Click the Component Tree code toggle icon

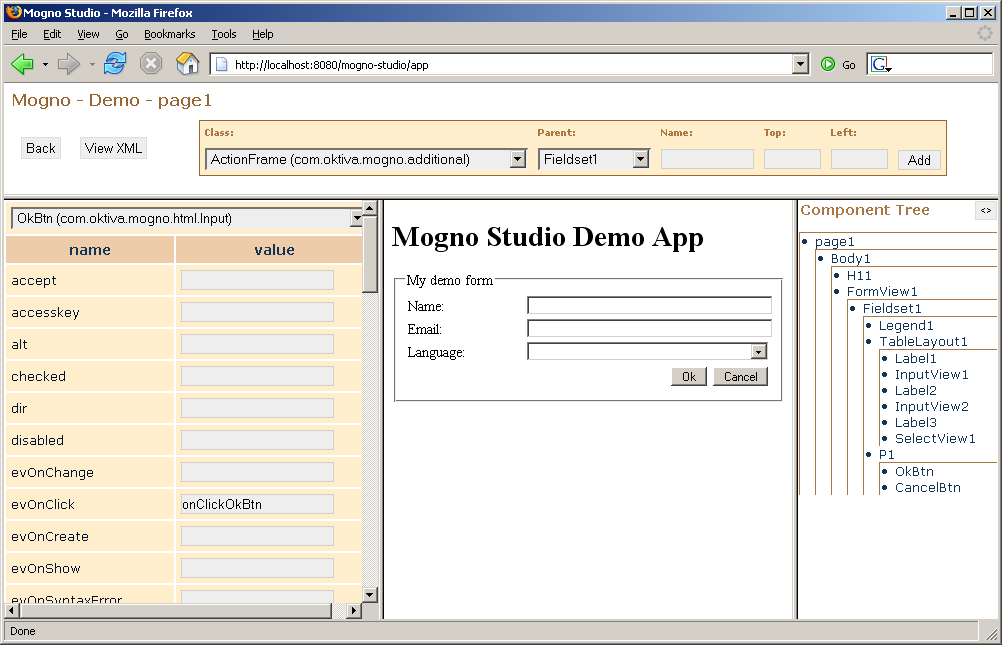pyautogui.click(x=985, y=210)
